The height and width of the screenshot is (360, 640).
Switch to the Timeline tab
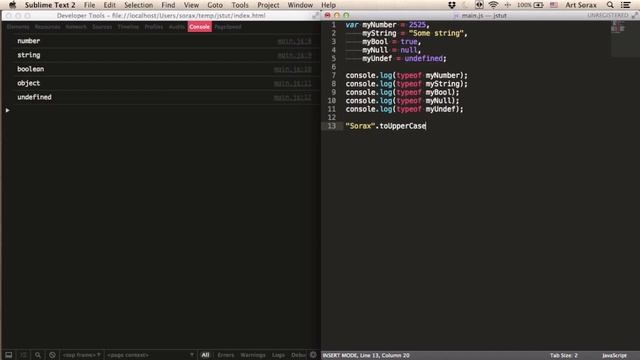(x=128, y=27)
